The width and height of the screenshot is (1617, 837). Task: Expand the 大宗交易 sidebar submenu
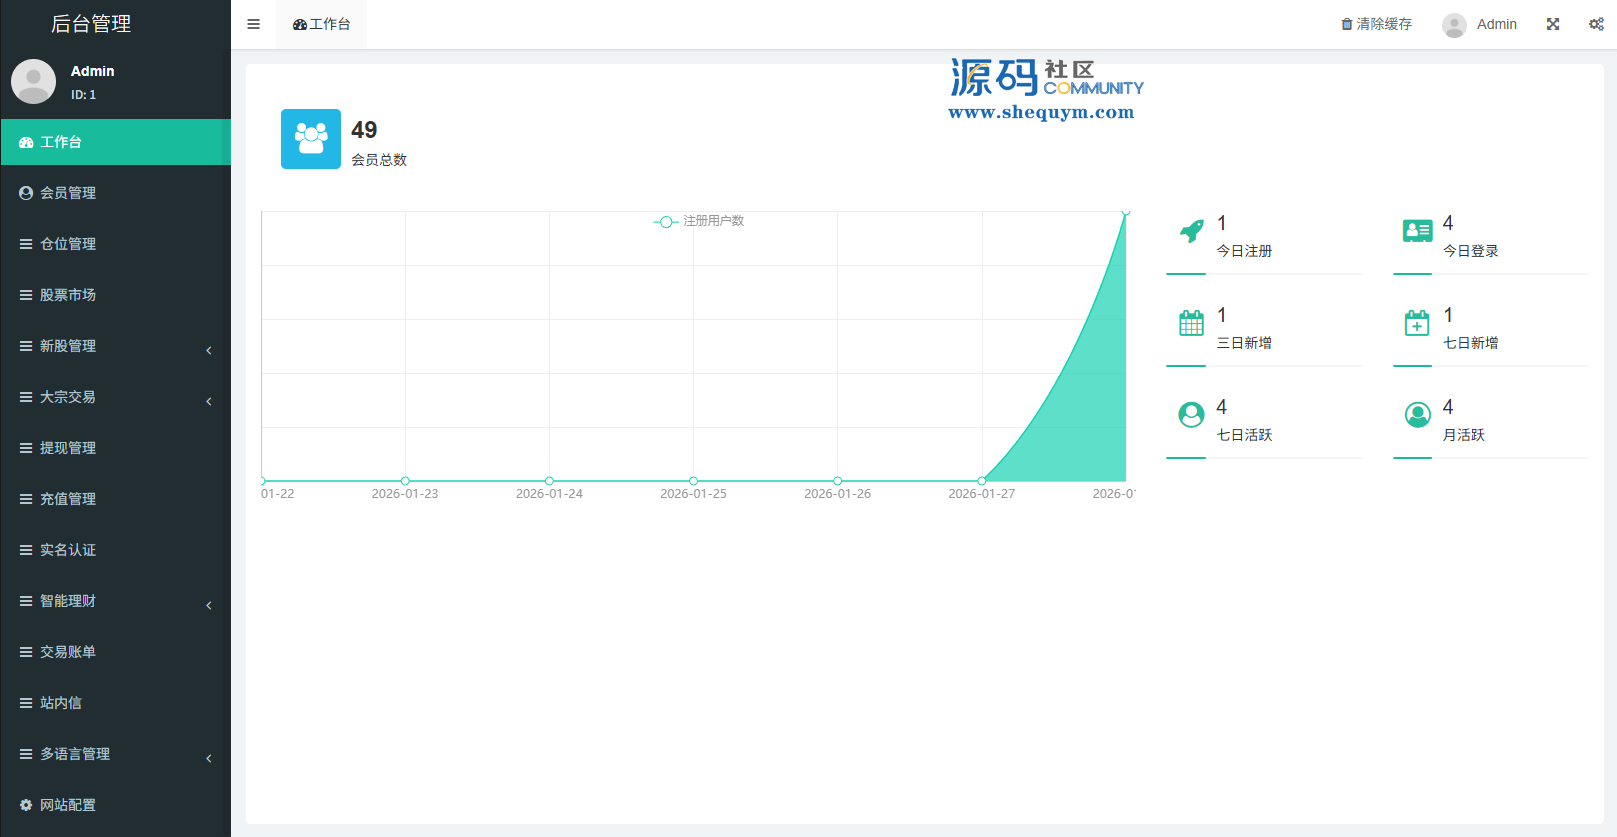[x=115, y=397]
